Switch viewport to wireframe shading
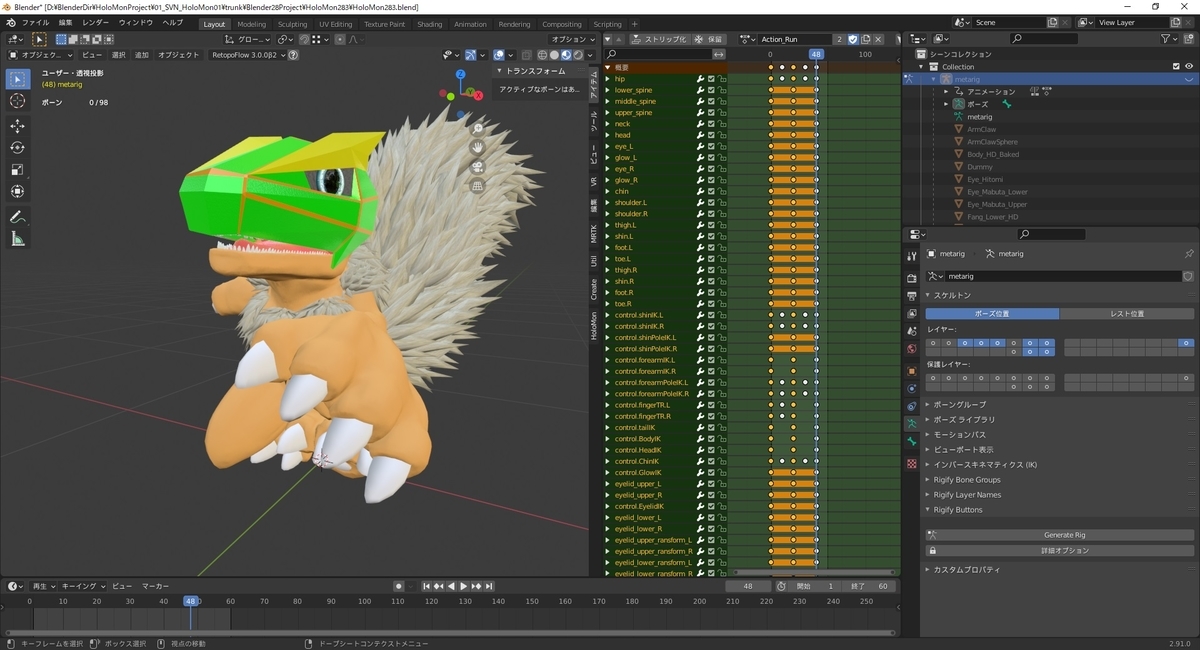The width and height of the screenshot is (1200, 650). coord(544,55)
